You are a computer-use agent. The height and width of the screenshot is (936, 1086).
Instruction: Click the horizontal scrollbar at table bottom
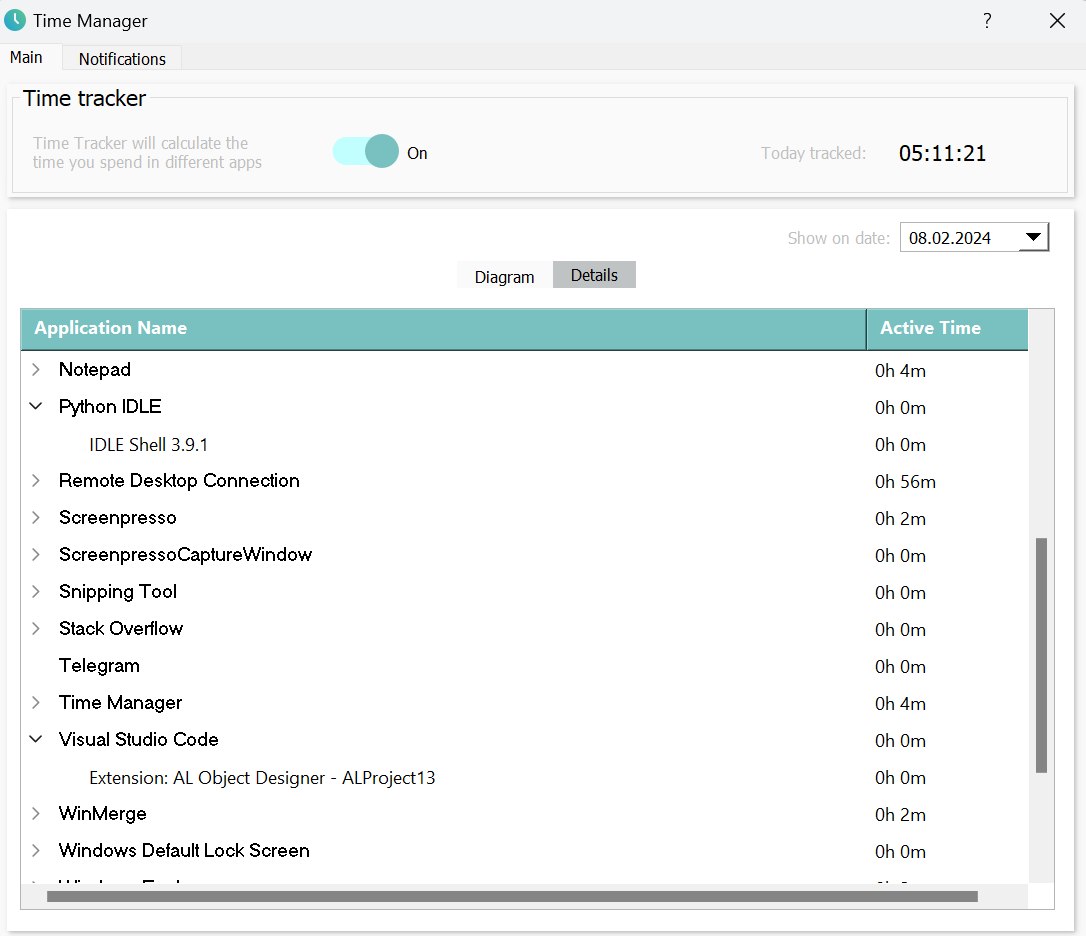512,897
